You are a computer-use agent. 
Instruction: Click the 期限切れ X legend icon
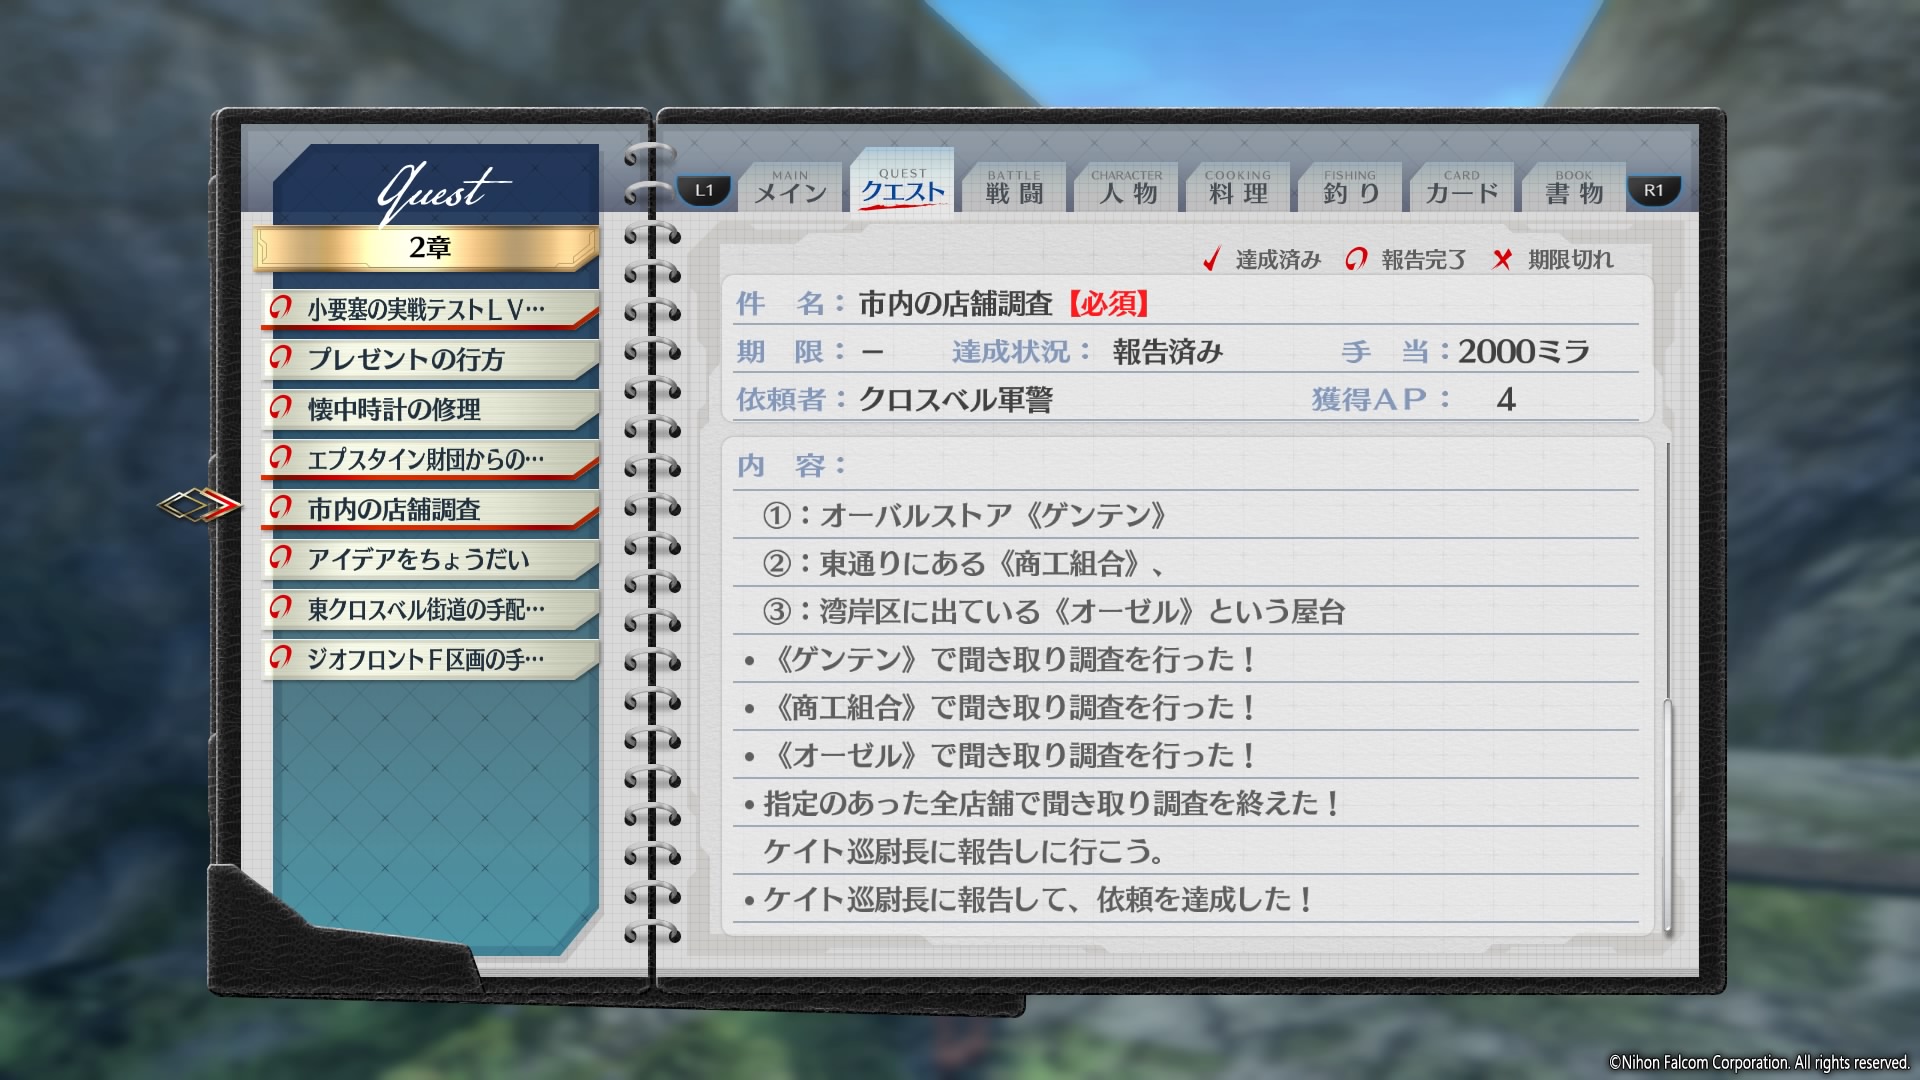1501,260
